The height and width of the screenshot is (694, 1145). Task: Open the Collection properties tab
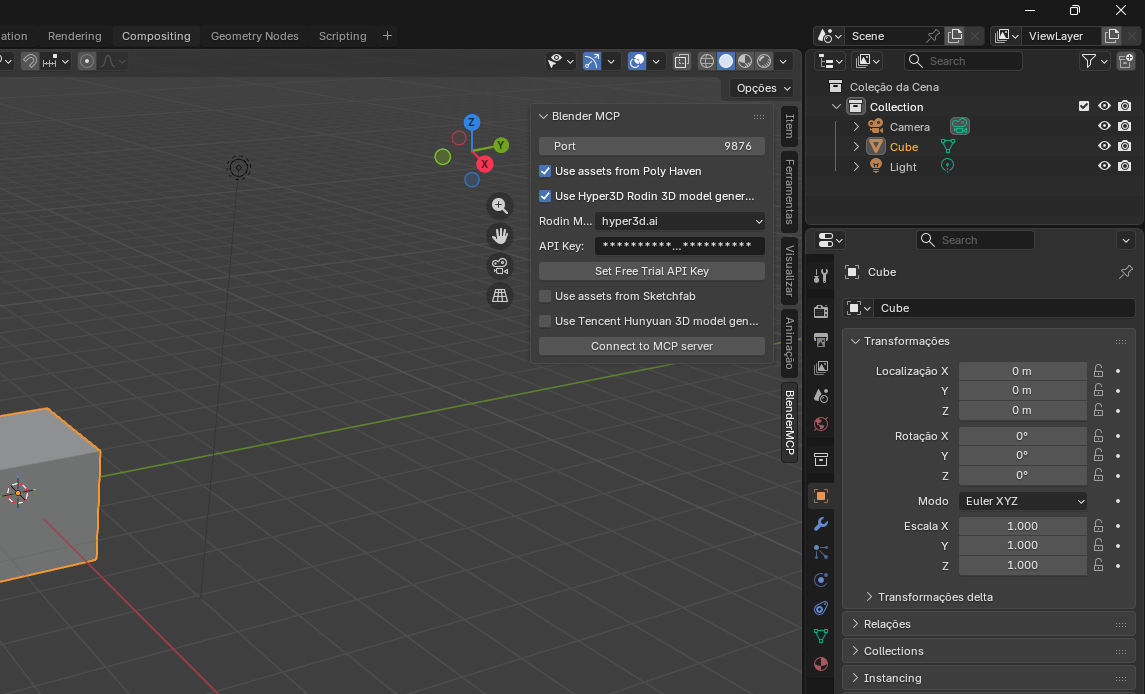(x=821, y=460)
